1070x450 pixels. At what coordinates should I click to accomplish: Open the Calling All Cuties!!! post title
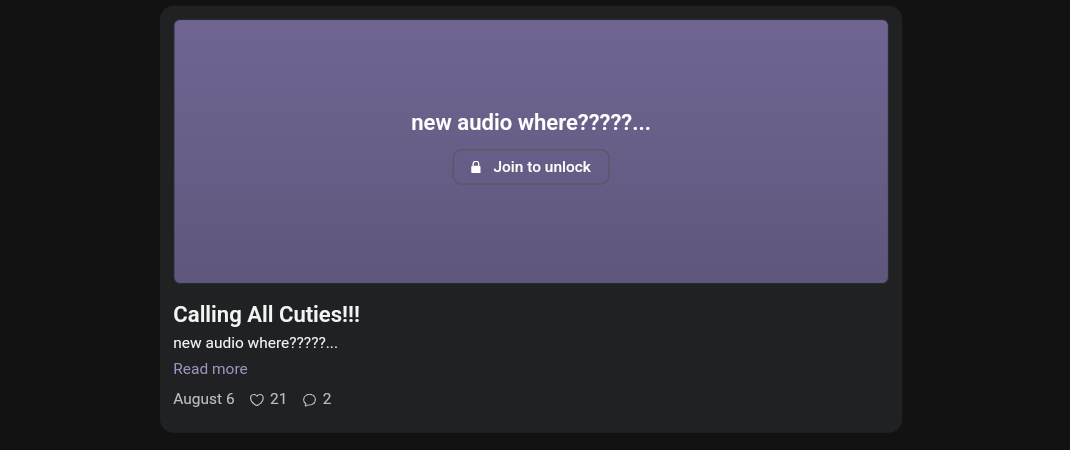266,314
